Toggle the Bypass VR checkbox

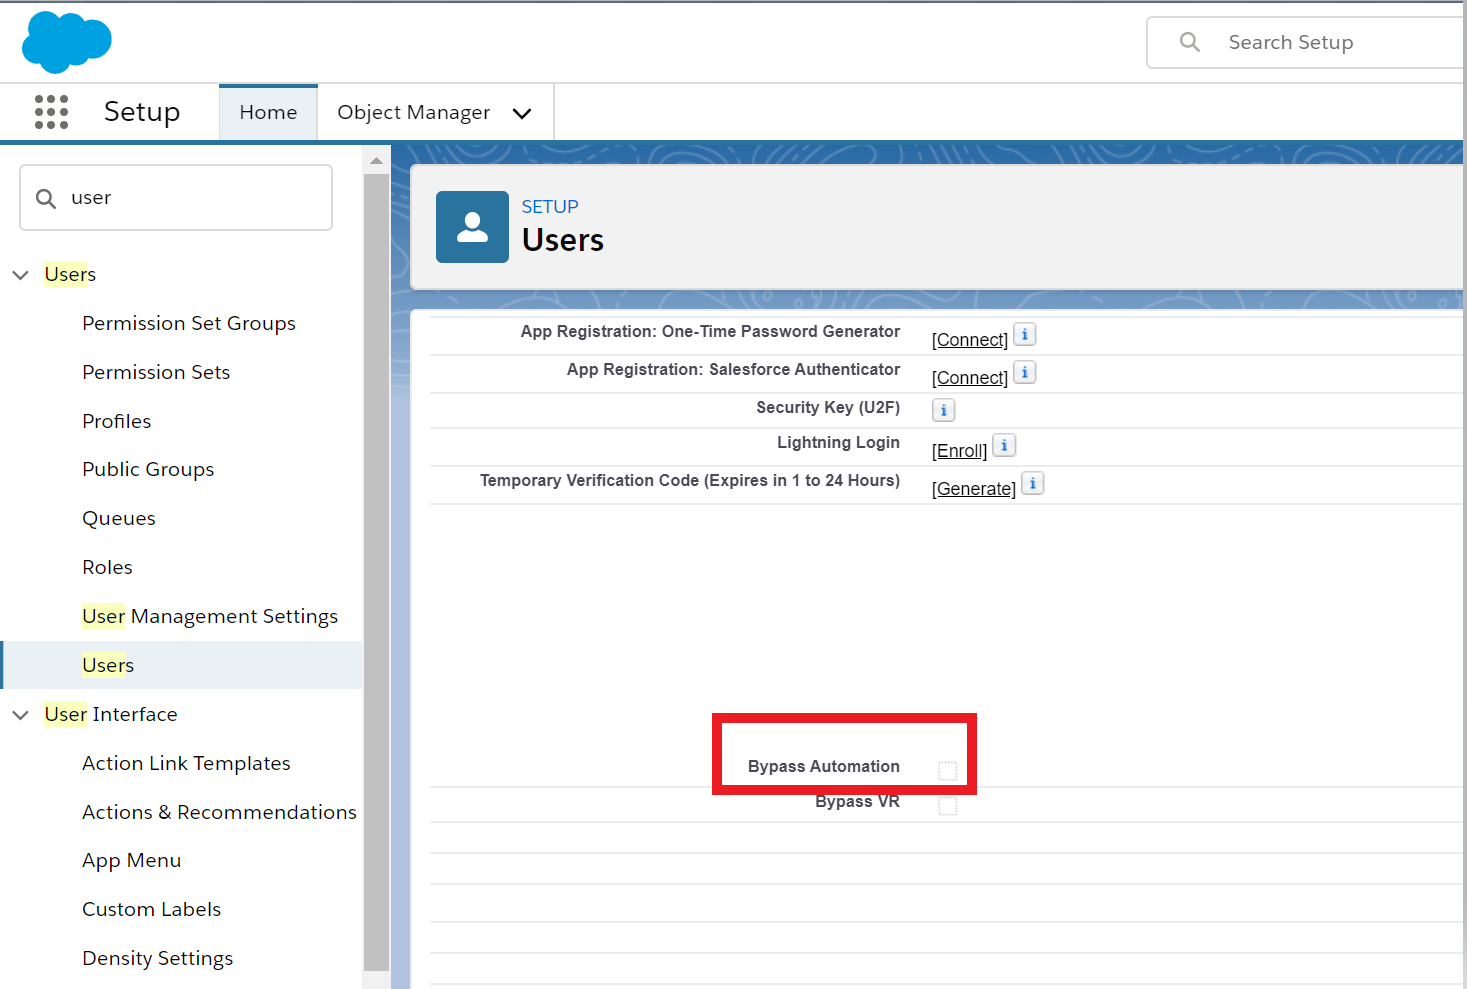click(x=948, y=805)
